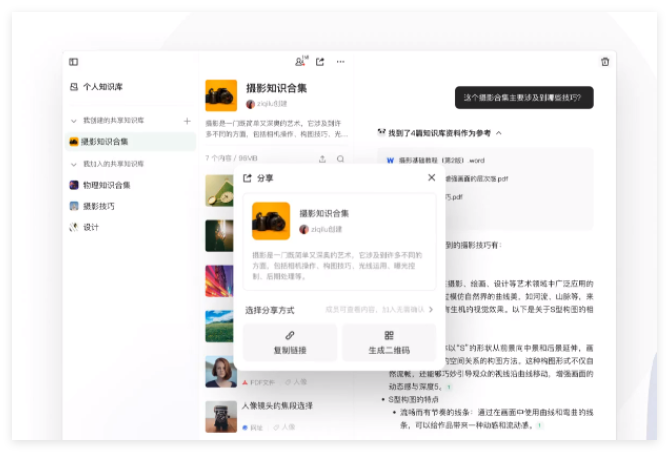Viewport: 669px width, 452px height.
Task: Click the QR code icon above 生成二维码
Action: click(x=389, y=335)
